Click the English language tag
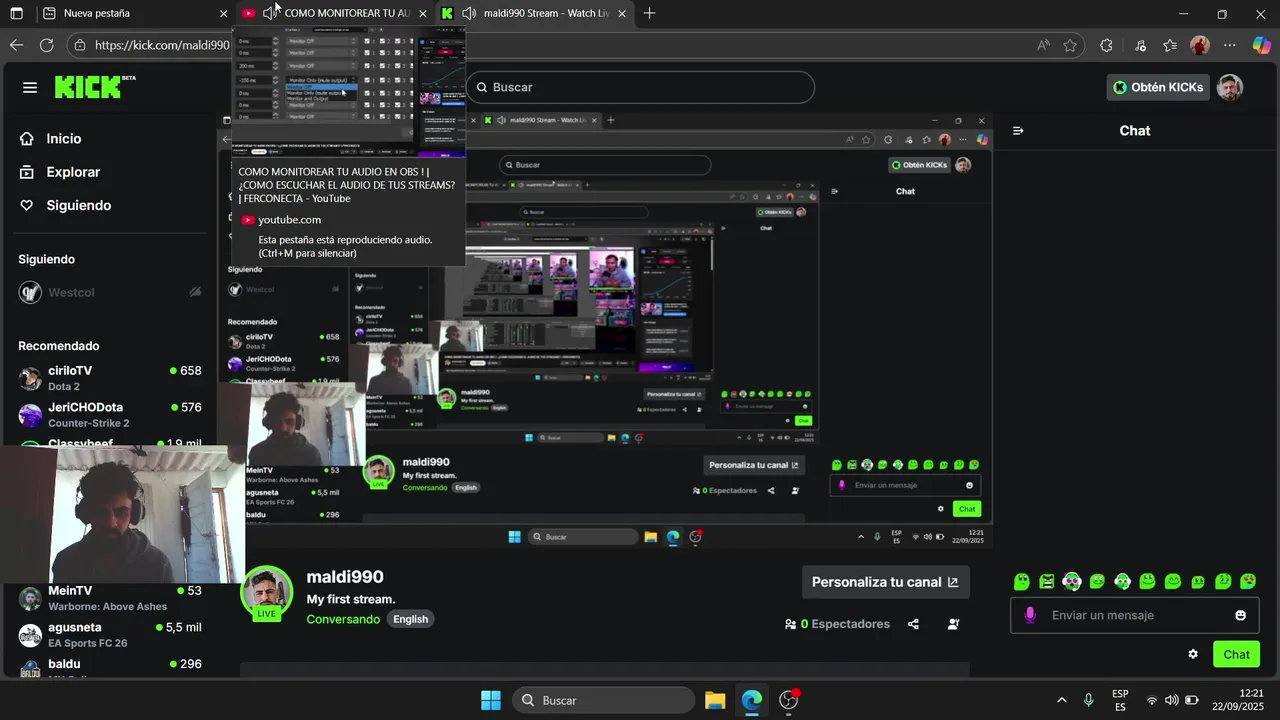Viewport: 1280px width, 720px height. click(410, 619)
